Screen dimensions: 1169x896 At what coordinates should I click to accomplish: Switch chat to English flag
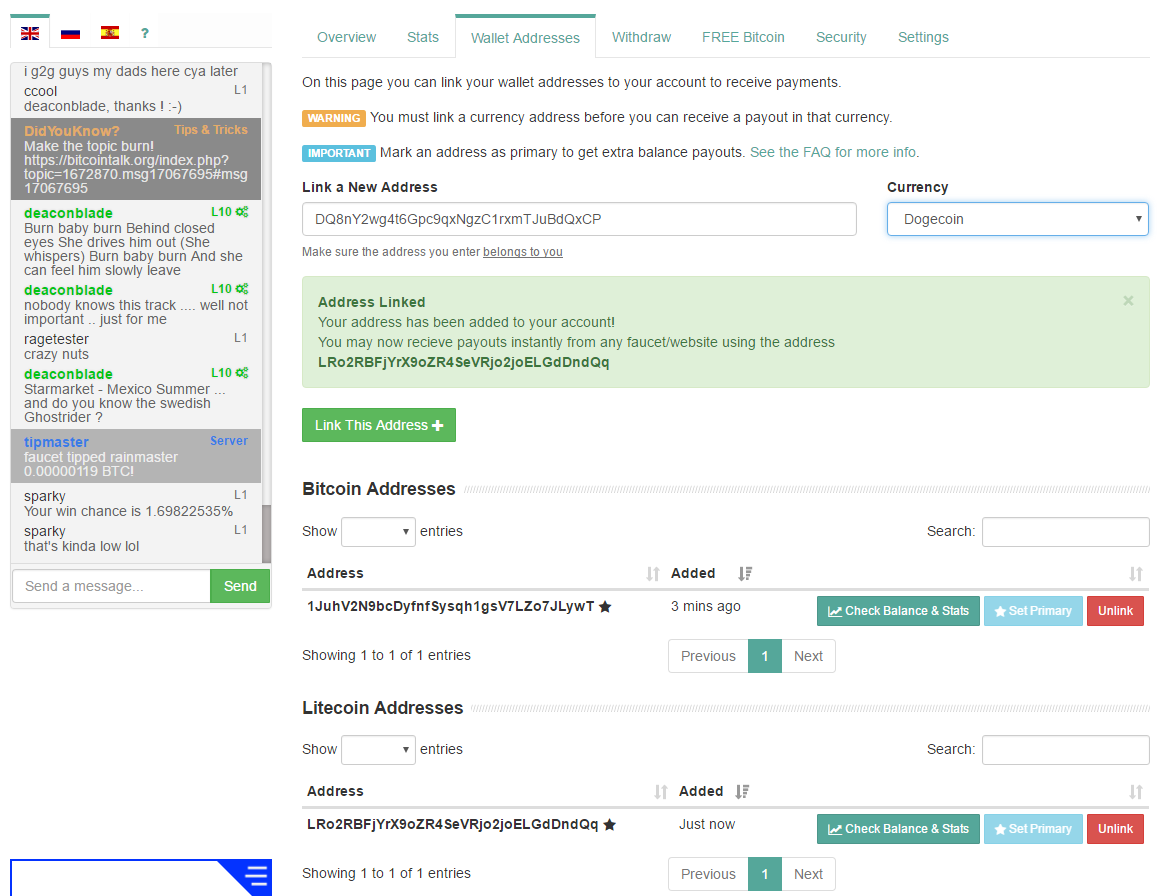[30, 33]
